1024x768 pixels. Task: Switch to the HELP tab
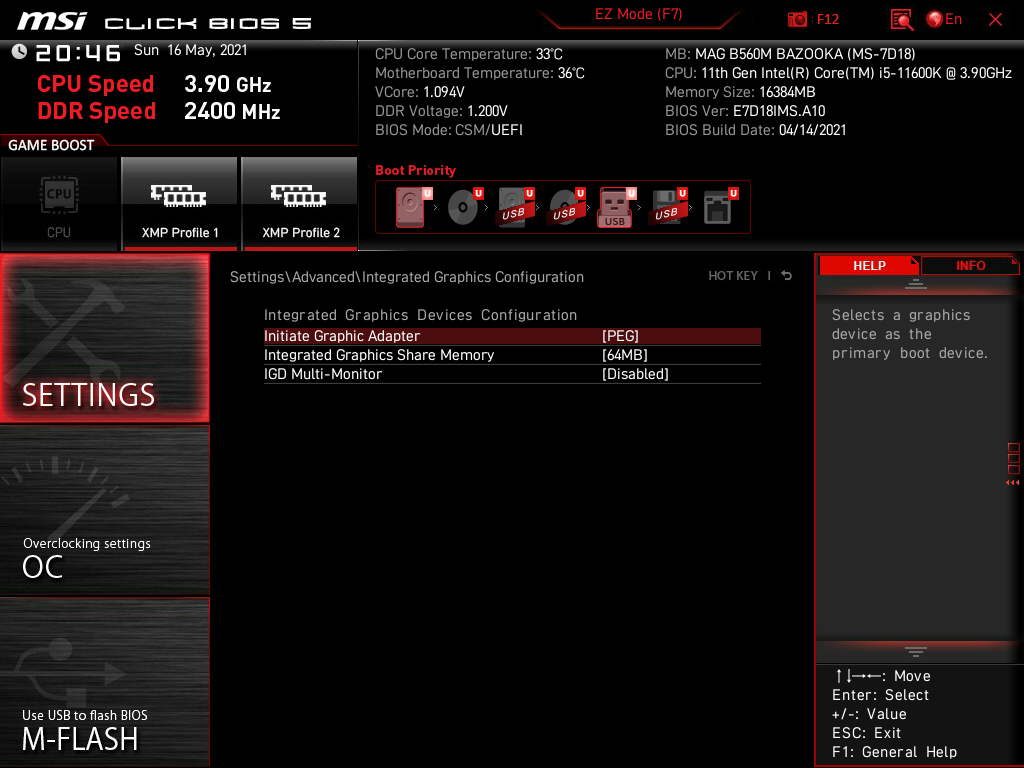[869, 265]
